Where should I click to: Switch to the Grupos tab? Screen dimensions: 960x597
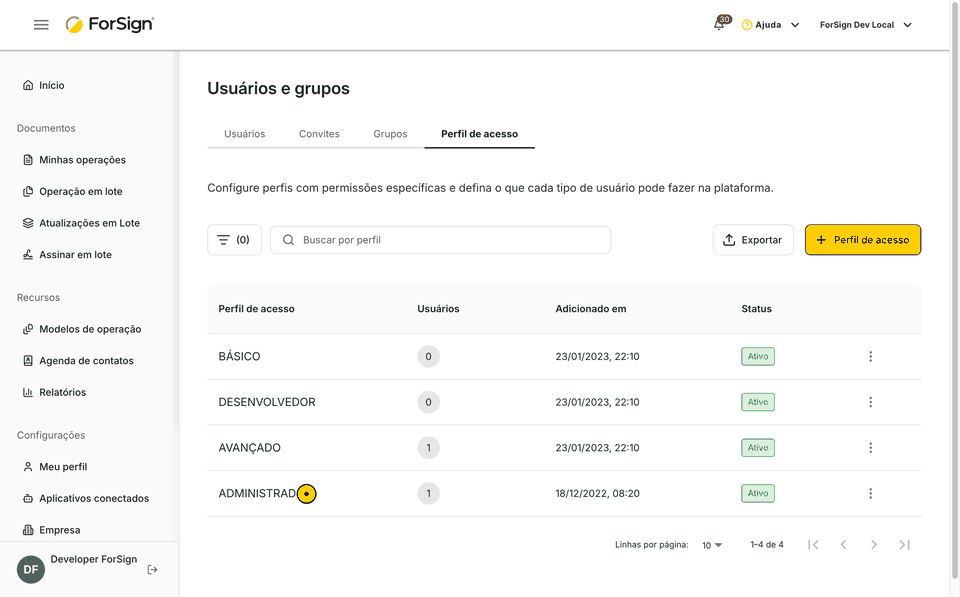point(390,134)
